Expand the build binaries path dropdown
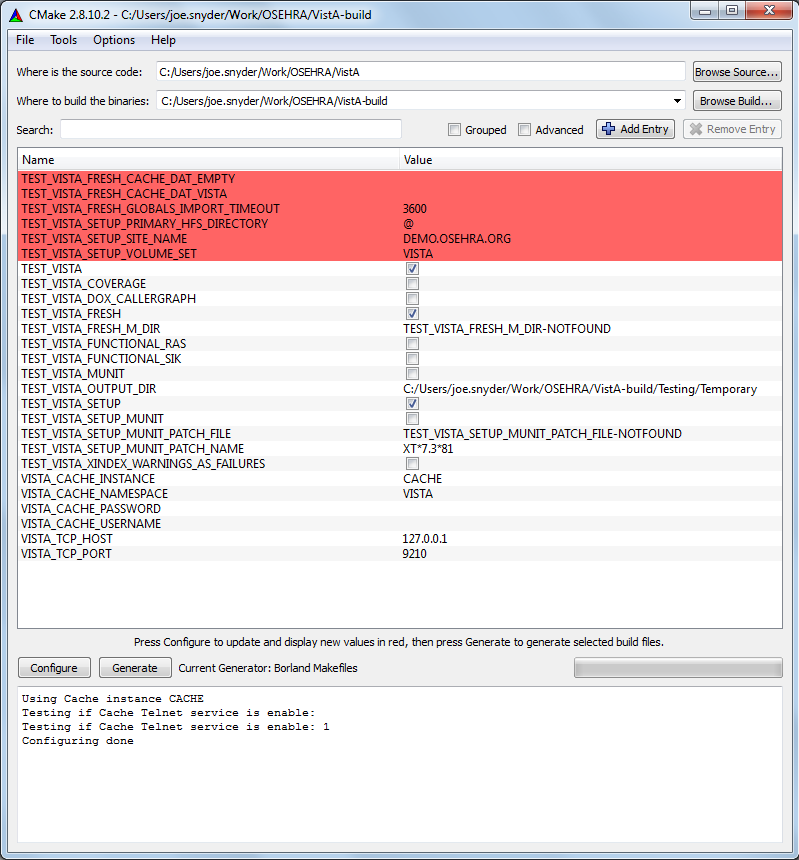Image resolution: width=799 pixels, height=860 pixels. (678, 101)
